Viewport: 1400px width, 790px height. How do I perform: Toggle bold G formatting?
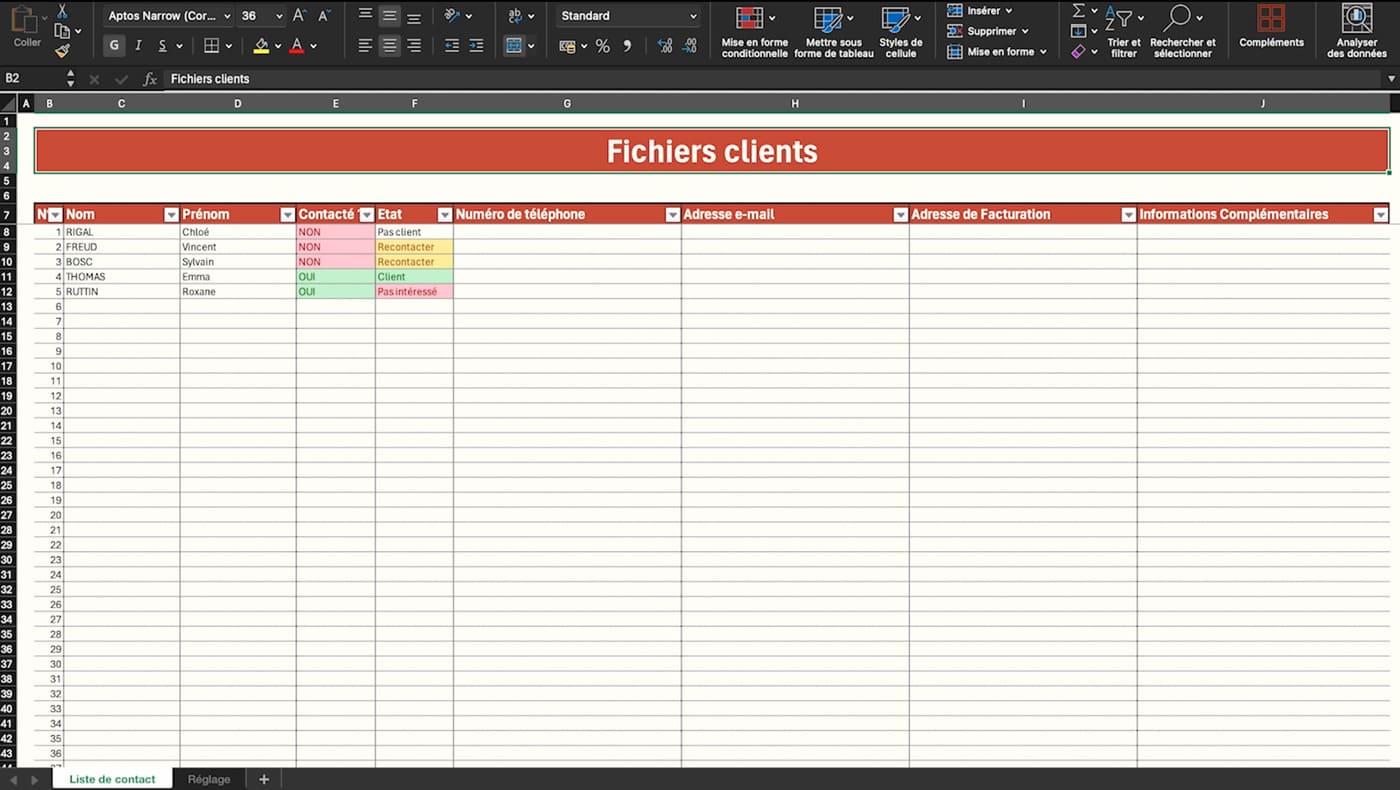pyautogui.click(x=114, y=45)
